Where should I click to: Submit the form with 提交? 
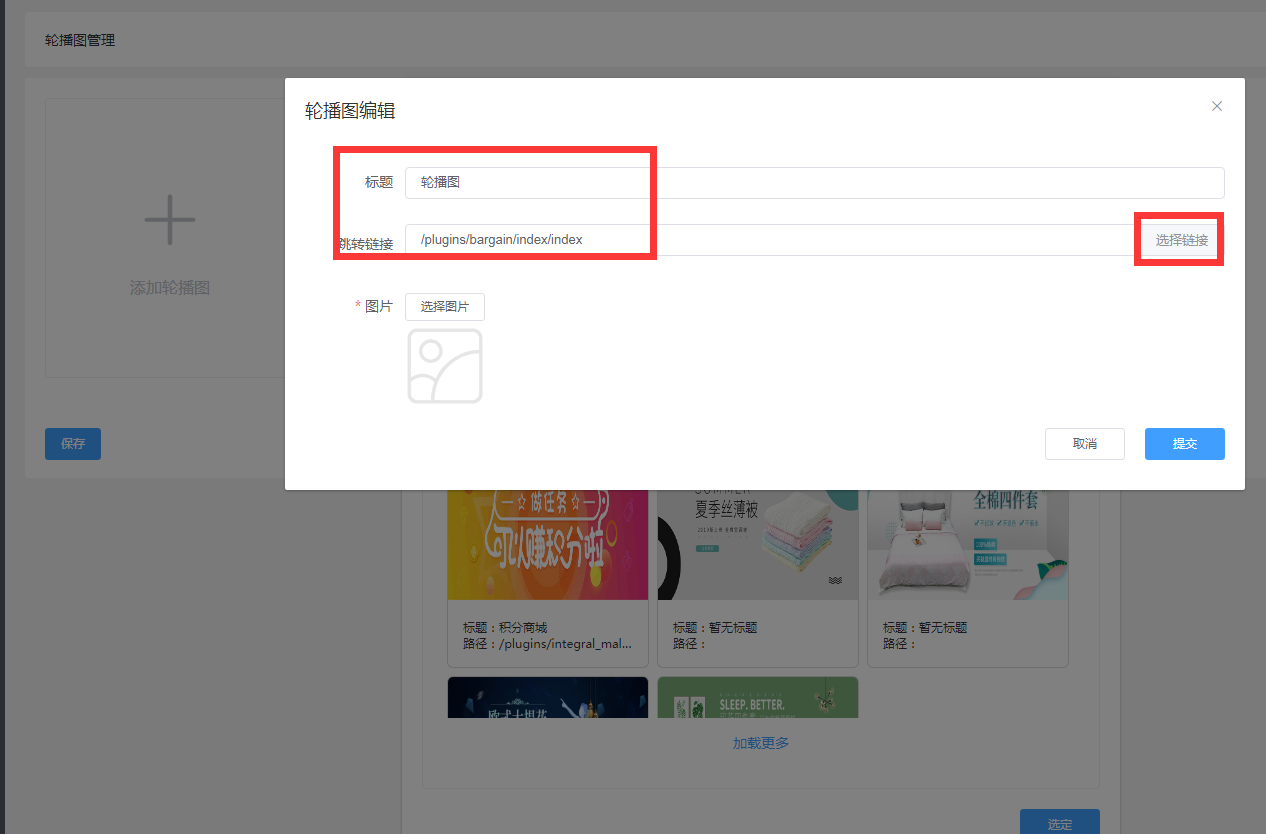click(1184, 444)
